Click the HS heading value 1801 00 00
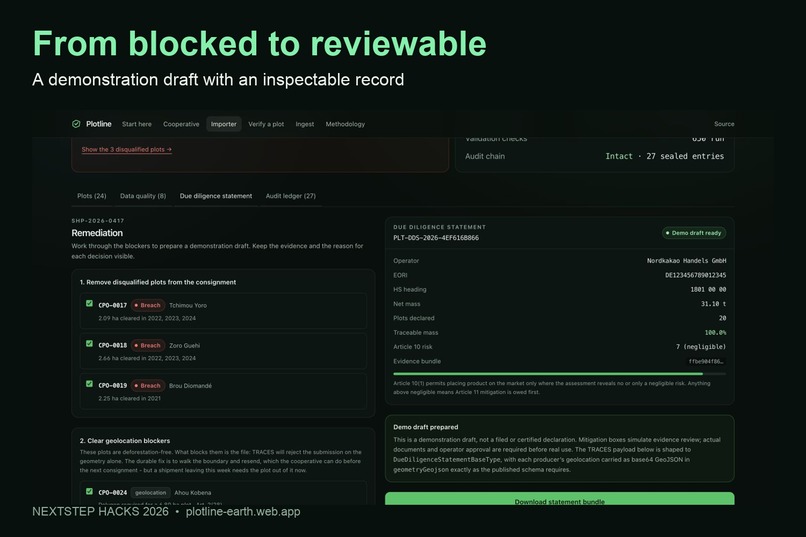The height and width of the screenshot is (537, 806). (x=708, y=289)
